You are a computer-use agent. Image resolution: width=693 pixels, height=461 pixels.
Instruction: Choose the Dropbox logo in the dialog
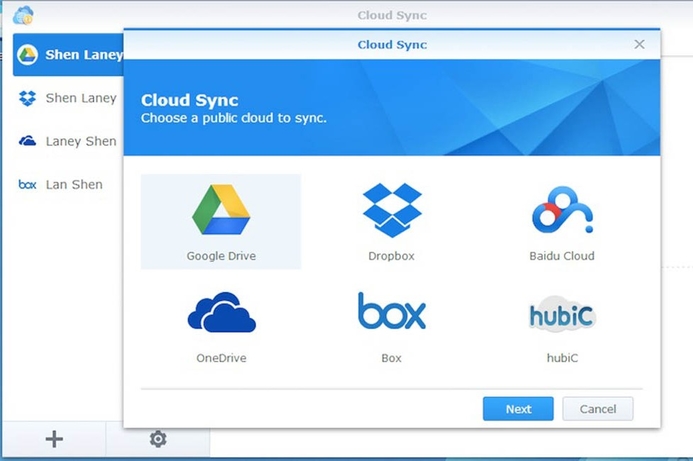coord(392,210)
